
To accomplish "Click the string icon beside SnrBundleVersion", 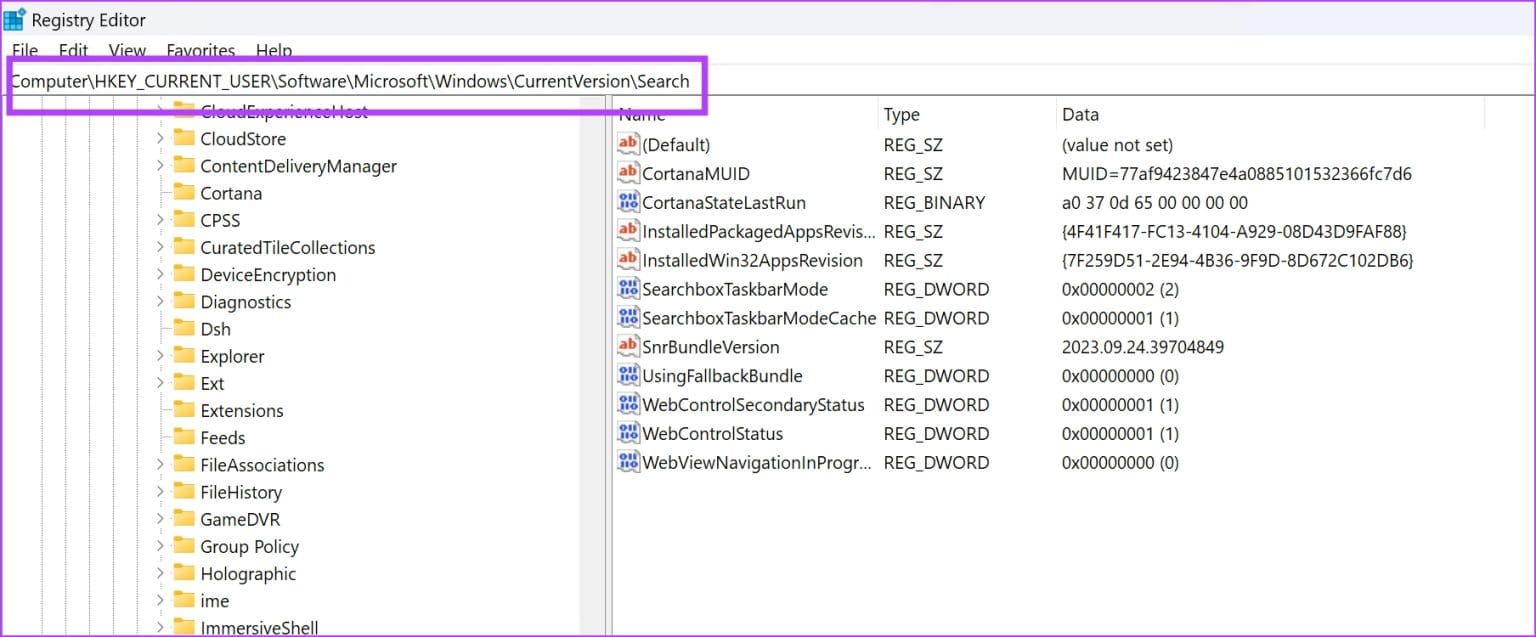I will 628,347.
